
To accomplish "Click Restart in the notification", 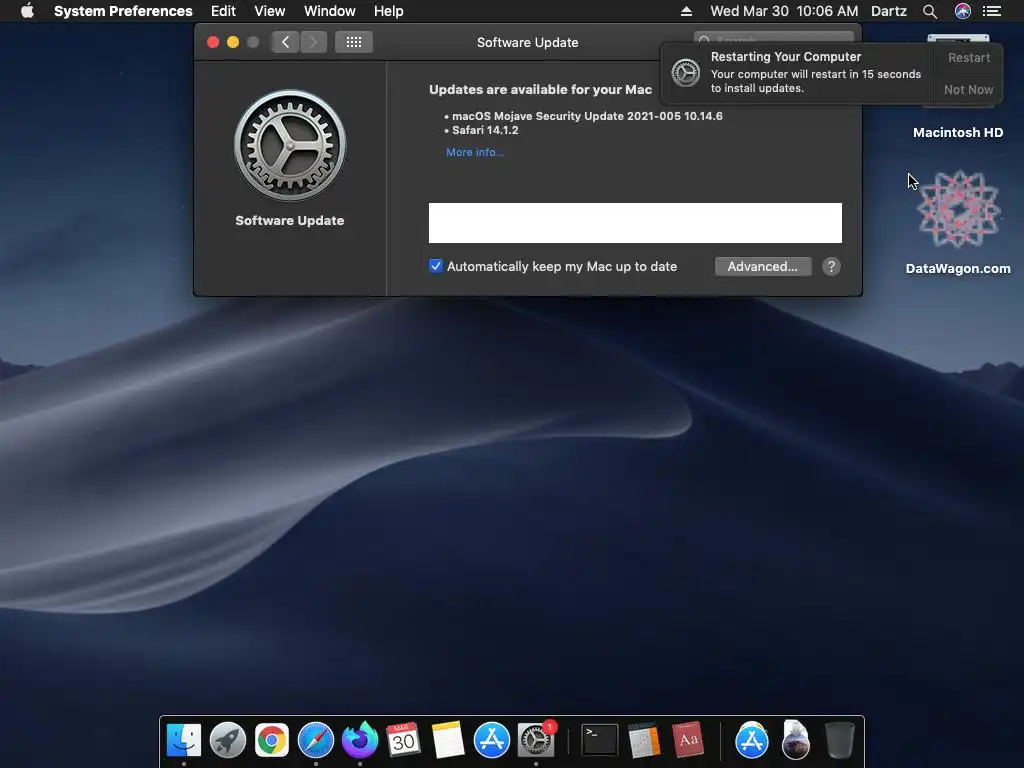I will pyautogui.click(x=969, y=57).
